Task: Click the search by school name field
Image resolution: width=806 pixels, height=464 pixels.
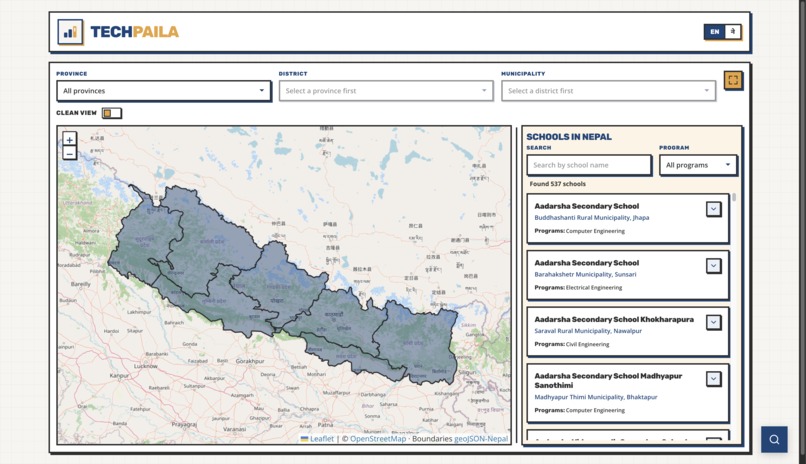Action: (589, 165)
